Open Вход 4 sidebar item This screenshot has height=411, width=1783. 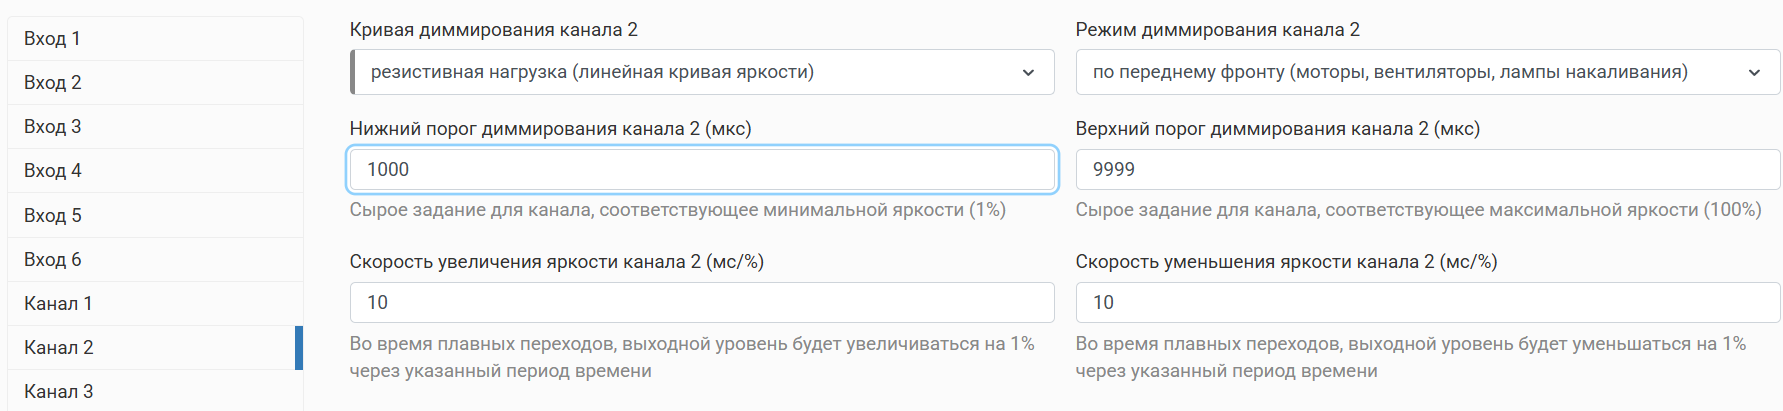pos(155,170)
